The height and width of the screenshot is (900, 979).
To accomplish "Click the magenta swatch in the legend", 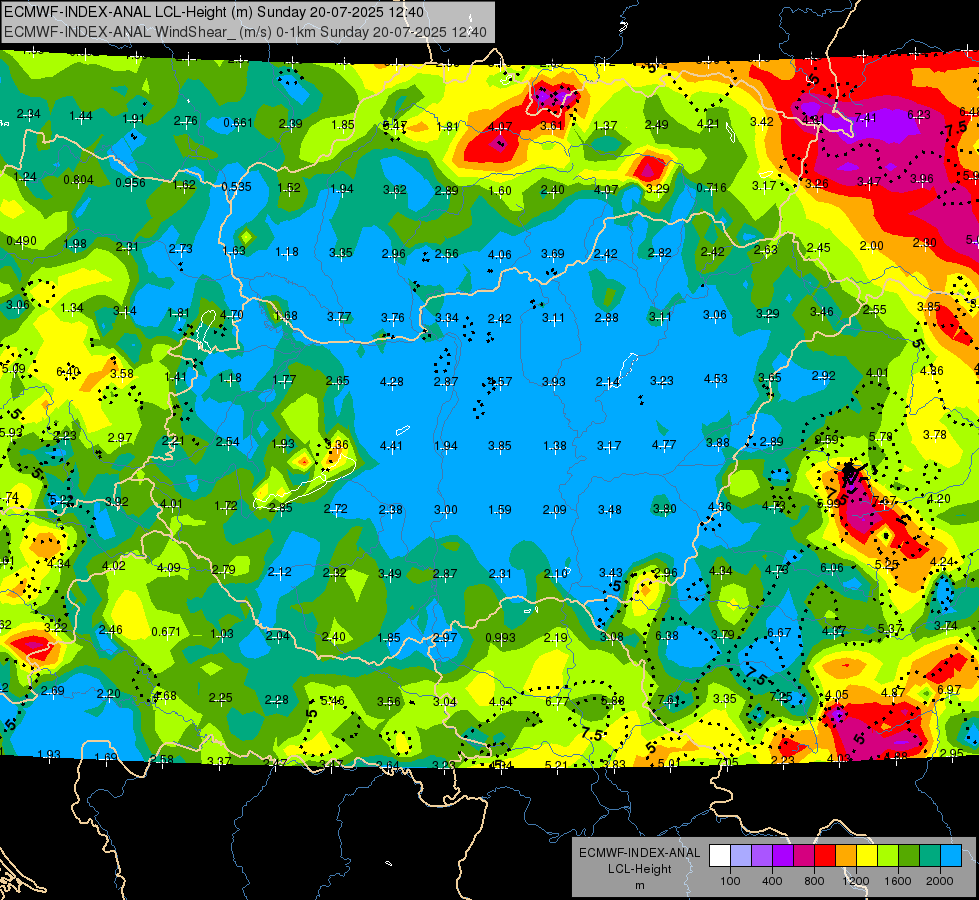I will coord(804,856).
